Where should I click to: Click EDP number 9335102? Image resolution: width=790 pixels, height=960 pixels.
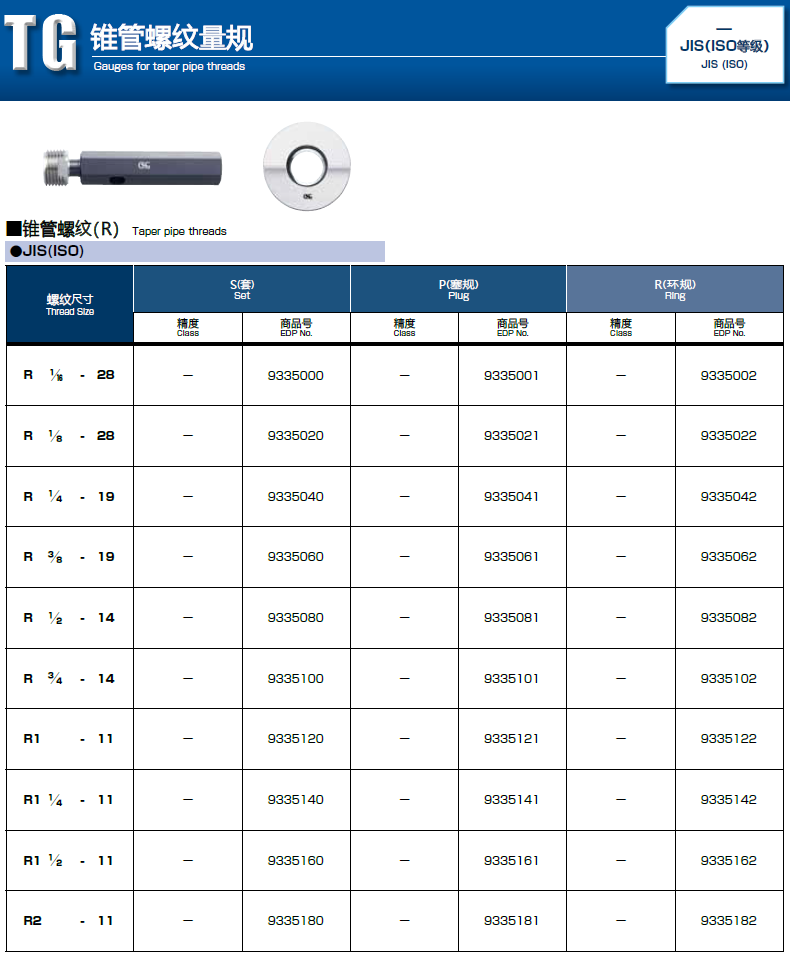tap(729, 678)
